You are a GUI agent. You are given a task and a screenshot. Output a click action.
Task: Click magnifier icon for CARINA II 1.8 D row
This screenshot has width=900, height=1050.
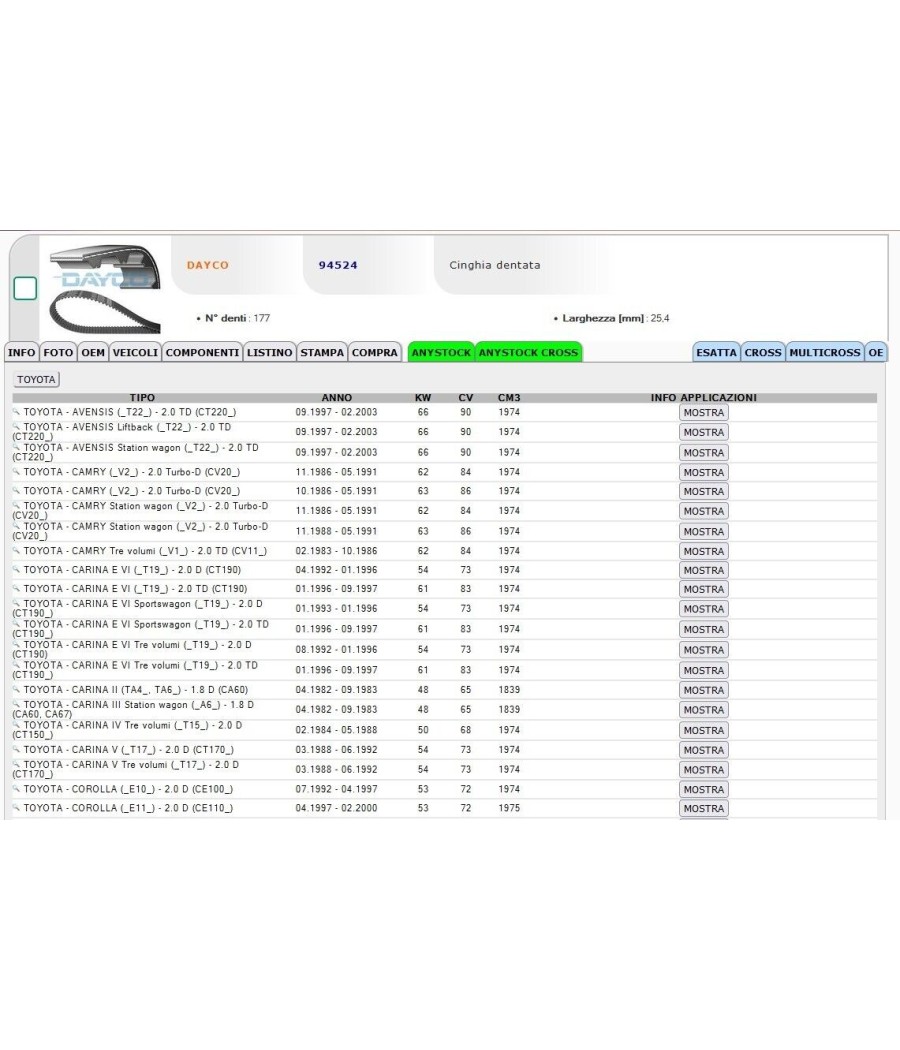click(16, 689)
